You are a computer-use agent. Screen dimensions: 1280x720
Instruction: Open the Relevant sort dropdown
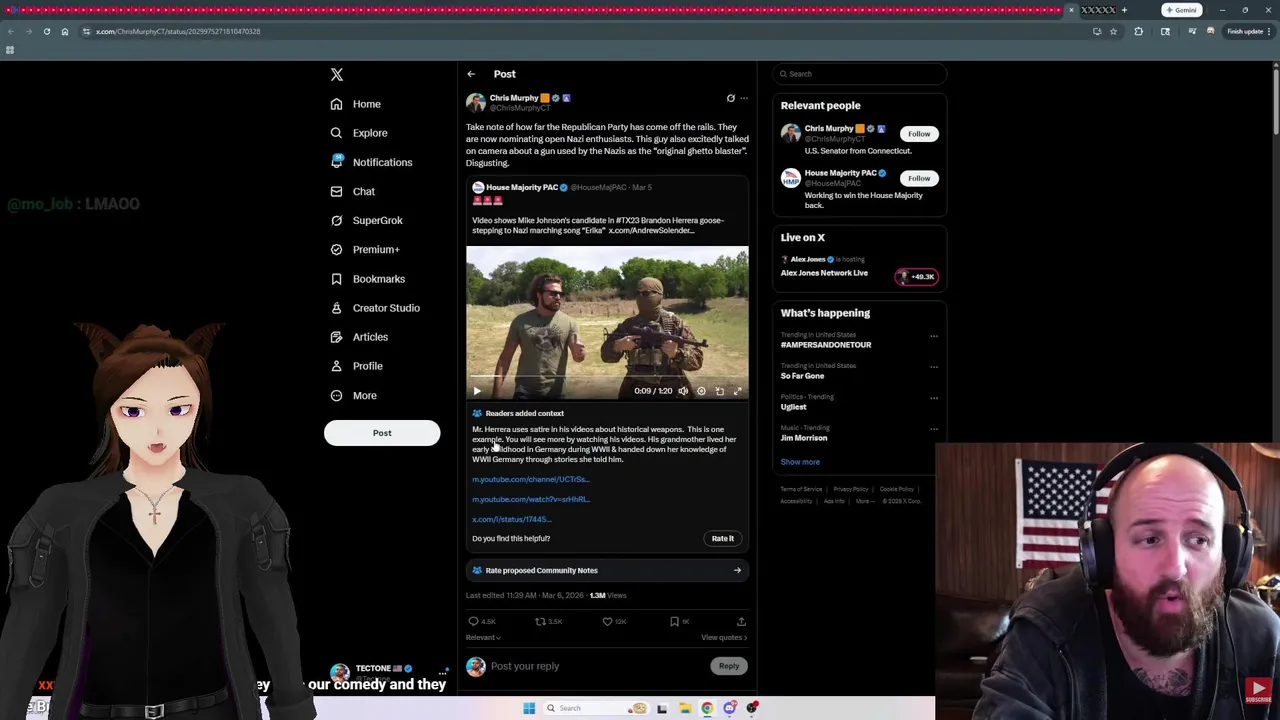pos(483,637)
